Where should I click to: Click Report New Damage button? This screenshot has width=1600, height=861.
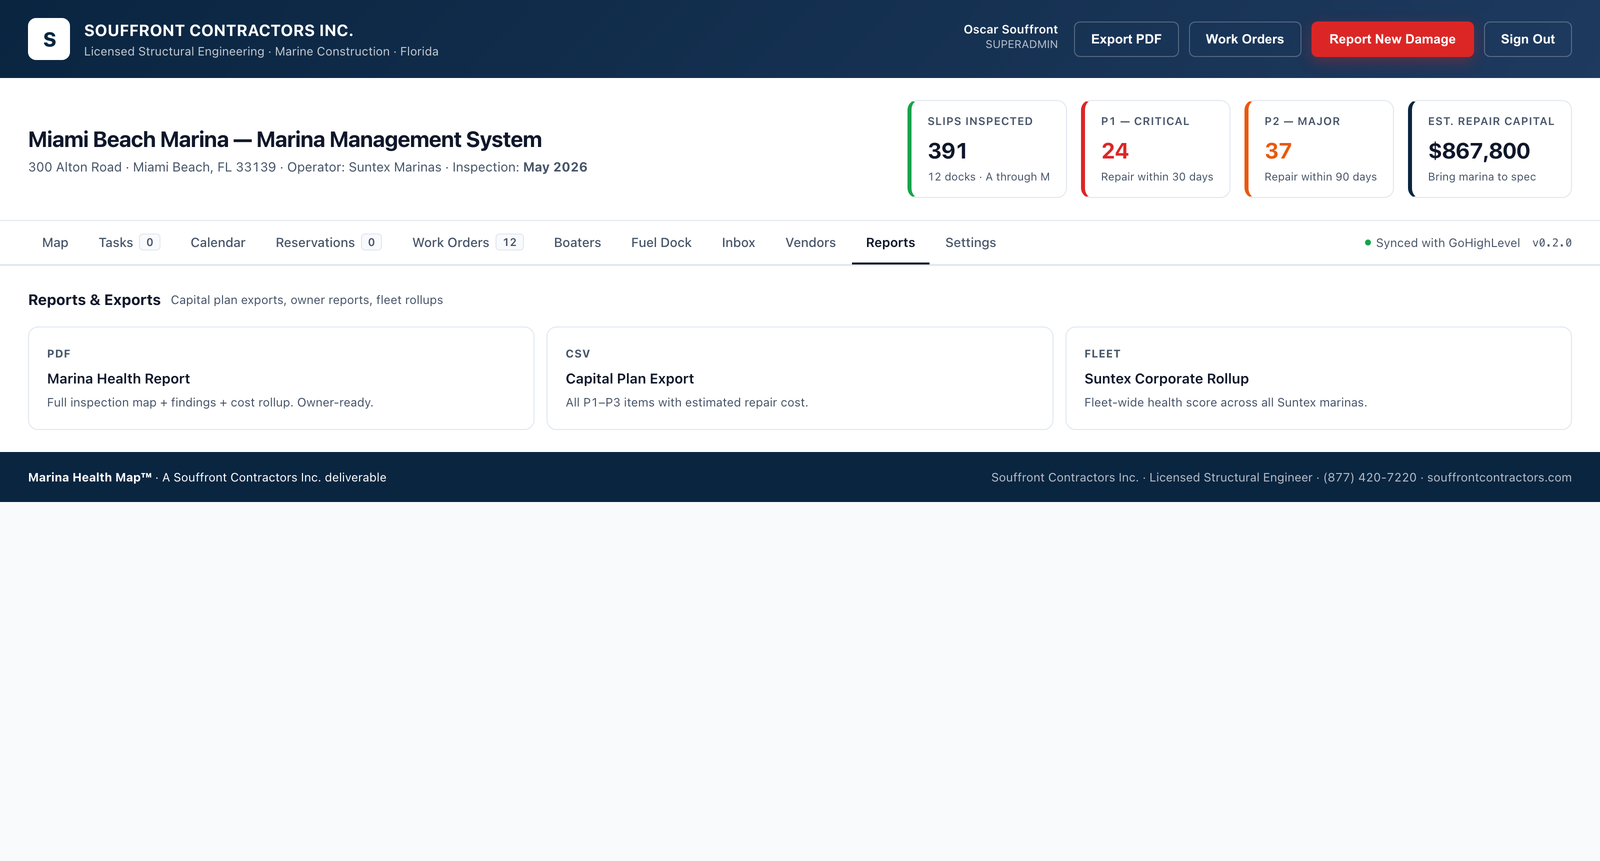coord(1392,39)
